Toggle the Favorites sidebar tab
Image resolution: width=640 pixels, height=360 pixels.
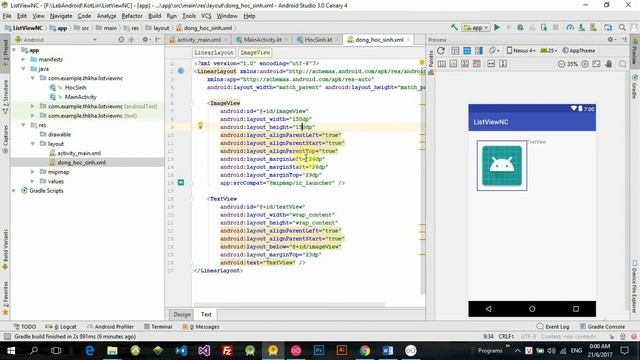point(5,298)
